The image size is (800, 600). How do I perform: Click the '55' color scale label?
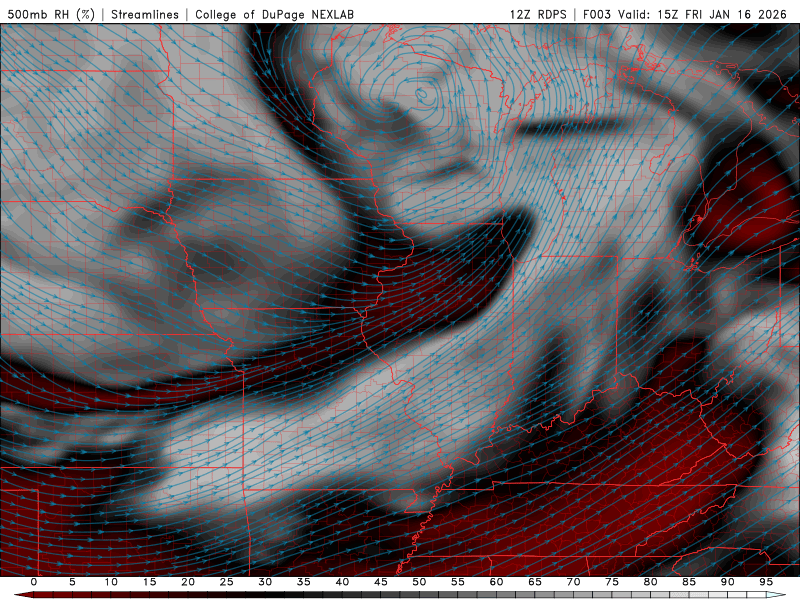[x=458, y=582]
